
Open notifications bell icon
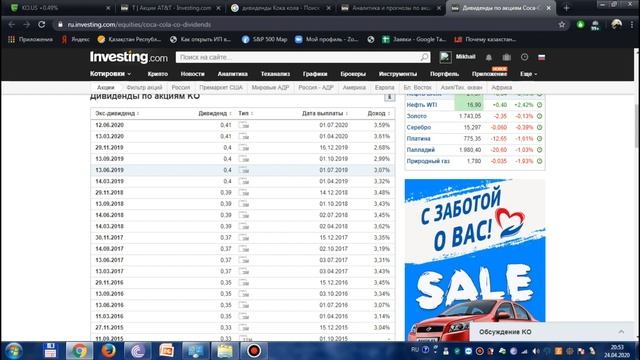[489, 58]
